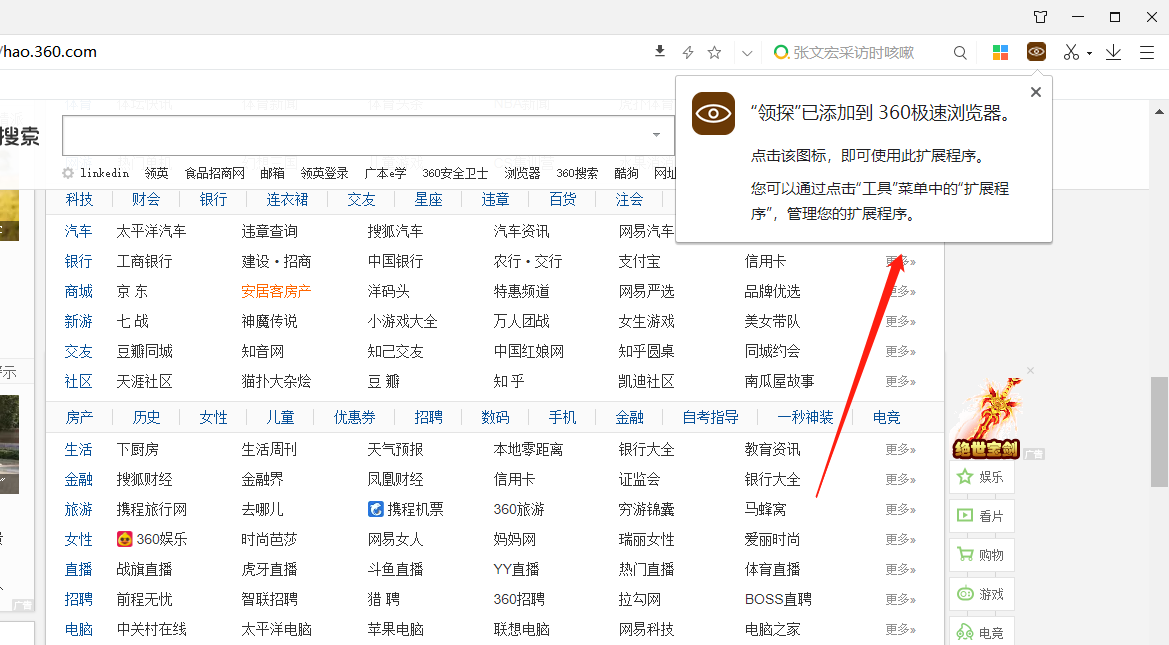Open the 太平洋汽车 link
The width and height of the screenshot is (1169, 645).
coord(151,231)
